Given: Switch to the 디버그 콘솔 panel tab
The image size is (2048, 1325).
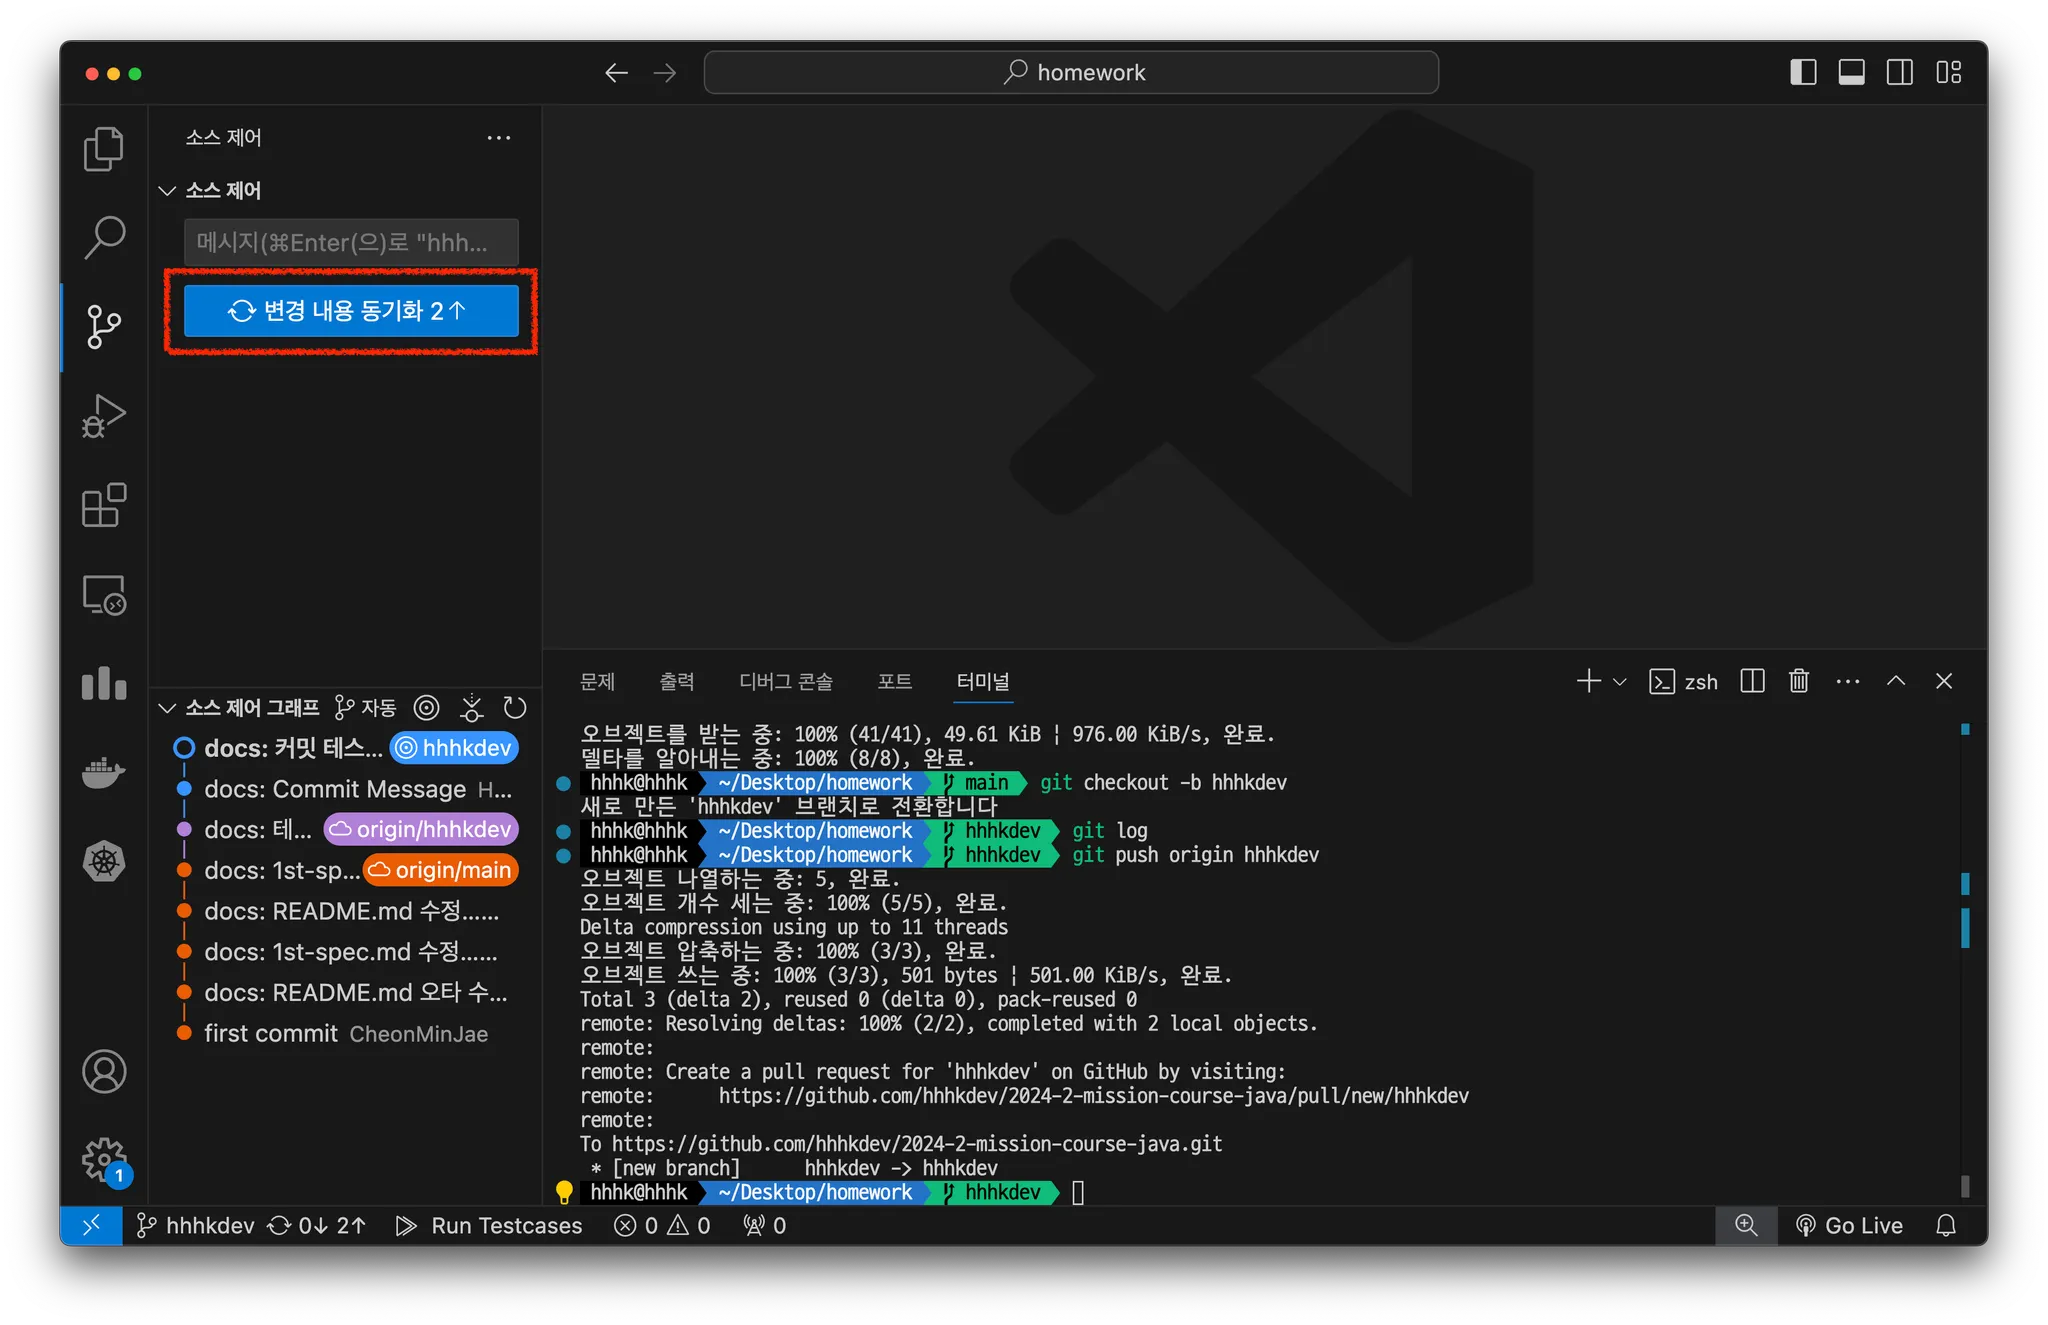Looking at the screenshot, I should 785,681.
